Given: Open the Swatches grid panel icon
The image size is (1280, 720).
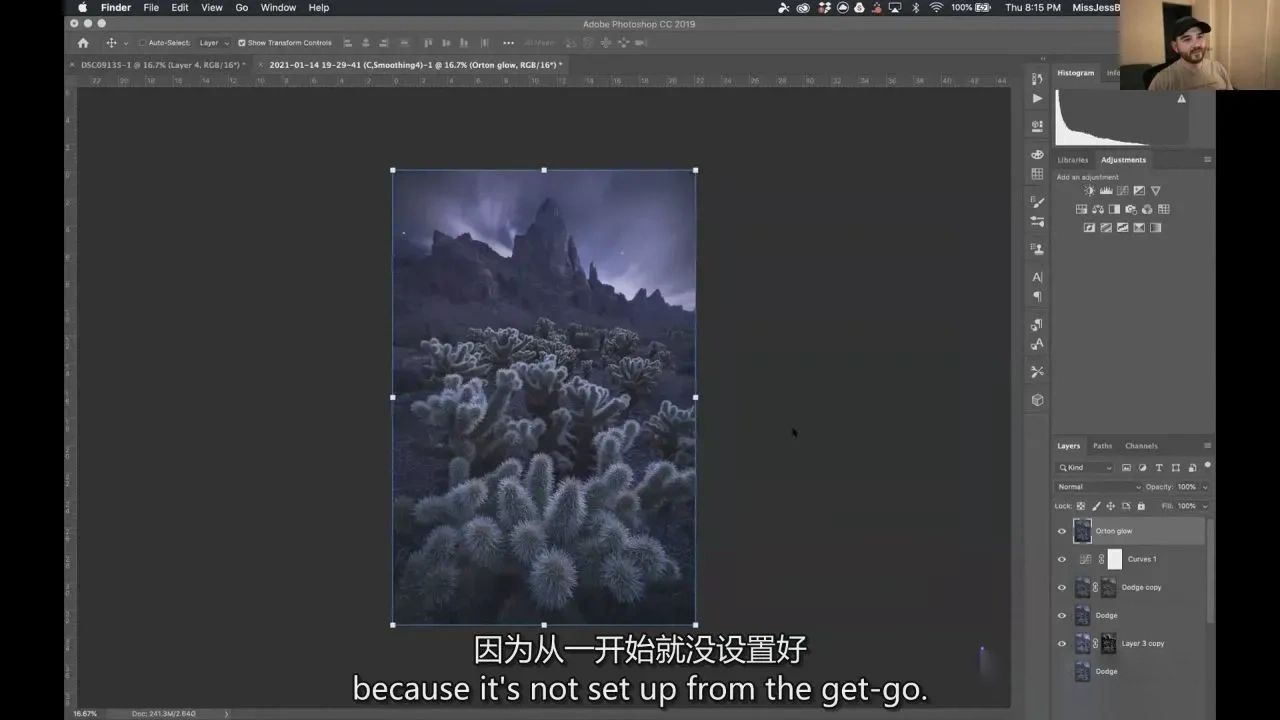Looking at the screenshot, I should click(x=1037, y=174).
